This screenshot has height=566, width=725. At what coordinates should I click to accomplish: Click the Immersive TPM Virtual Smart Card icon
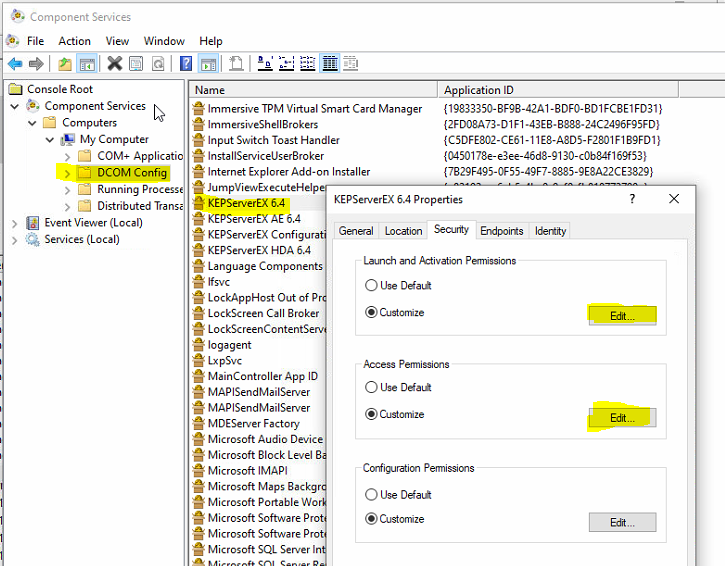coord(199,108)
